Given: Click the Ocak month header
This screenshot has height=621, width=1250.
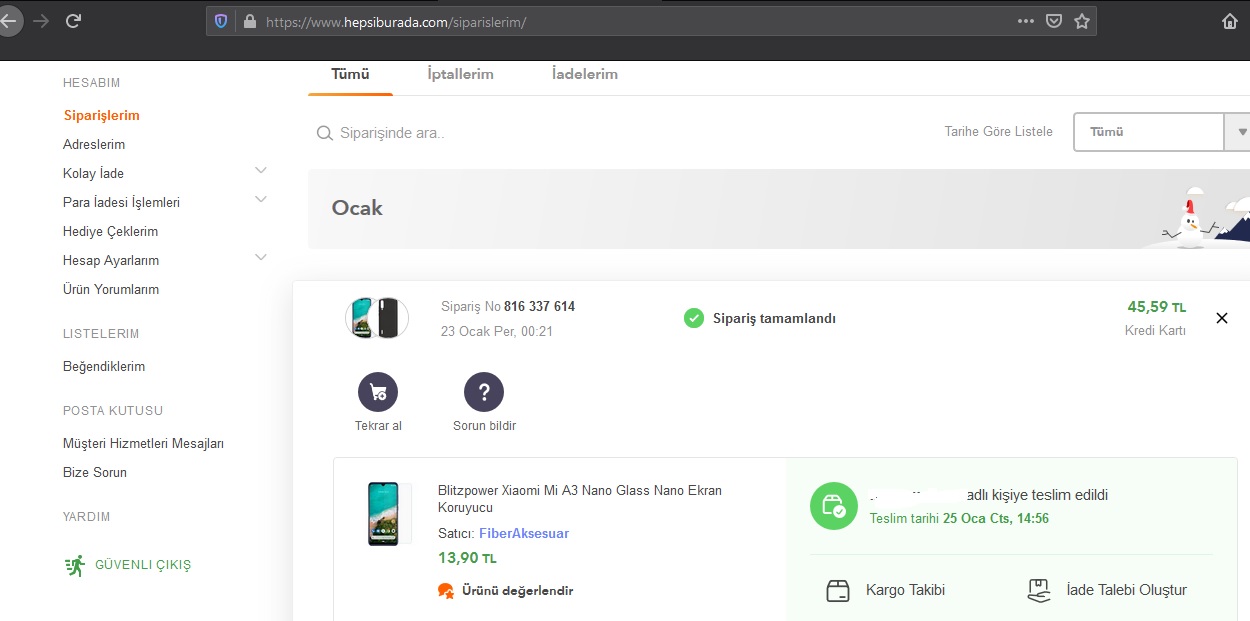Looking at the screenshot, I should 357,208.
